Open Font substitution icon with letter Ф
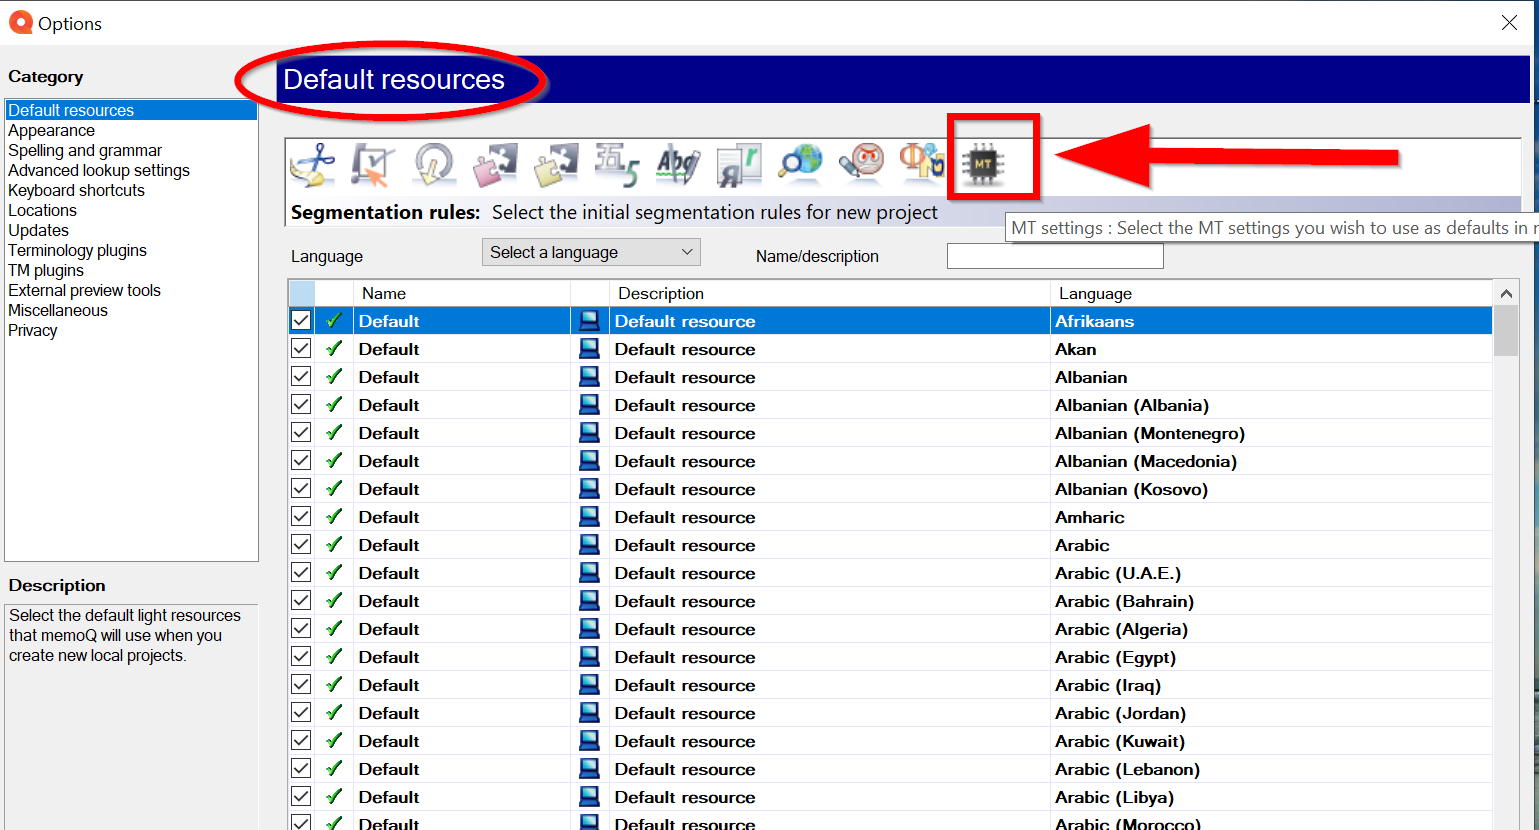 click(x=922, y=164)
